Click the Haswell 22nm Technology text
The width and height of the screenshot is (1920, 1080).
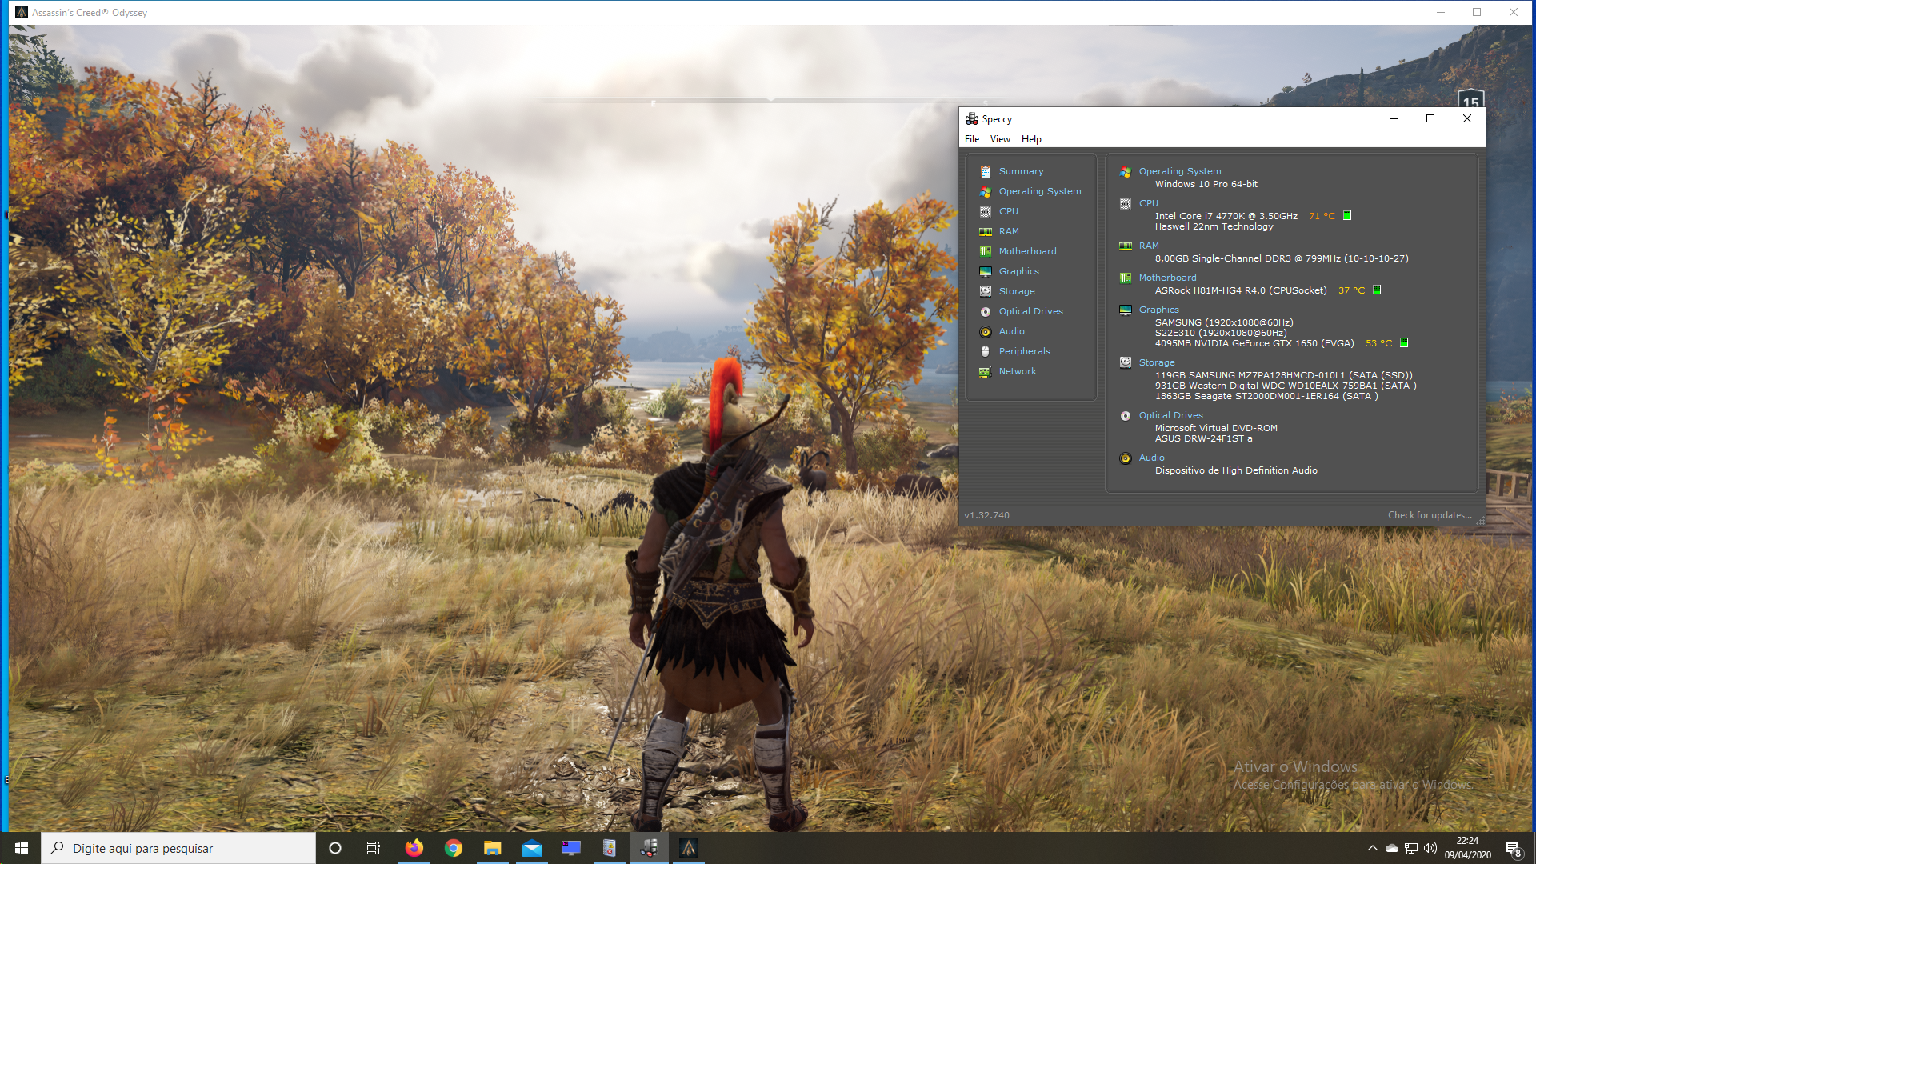pyautogui.click(x=1214, y=227)
